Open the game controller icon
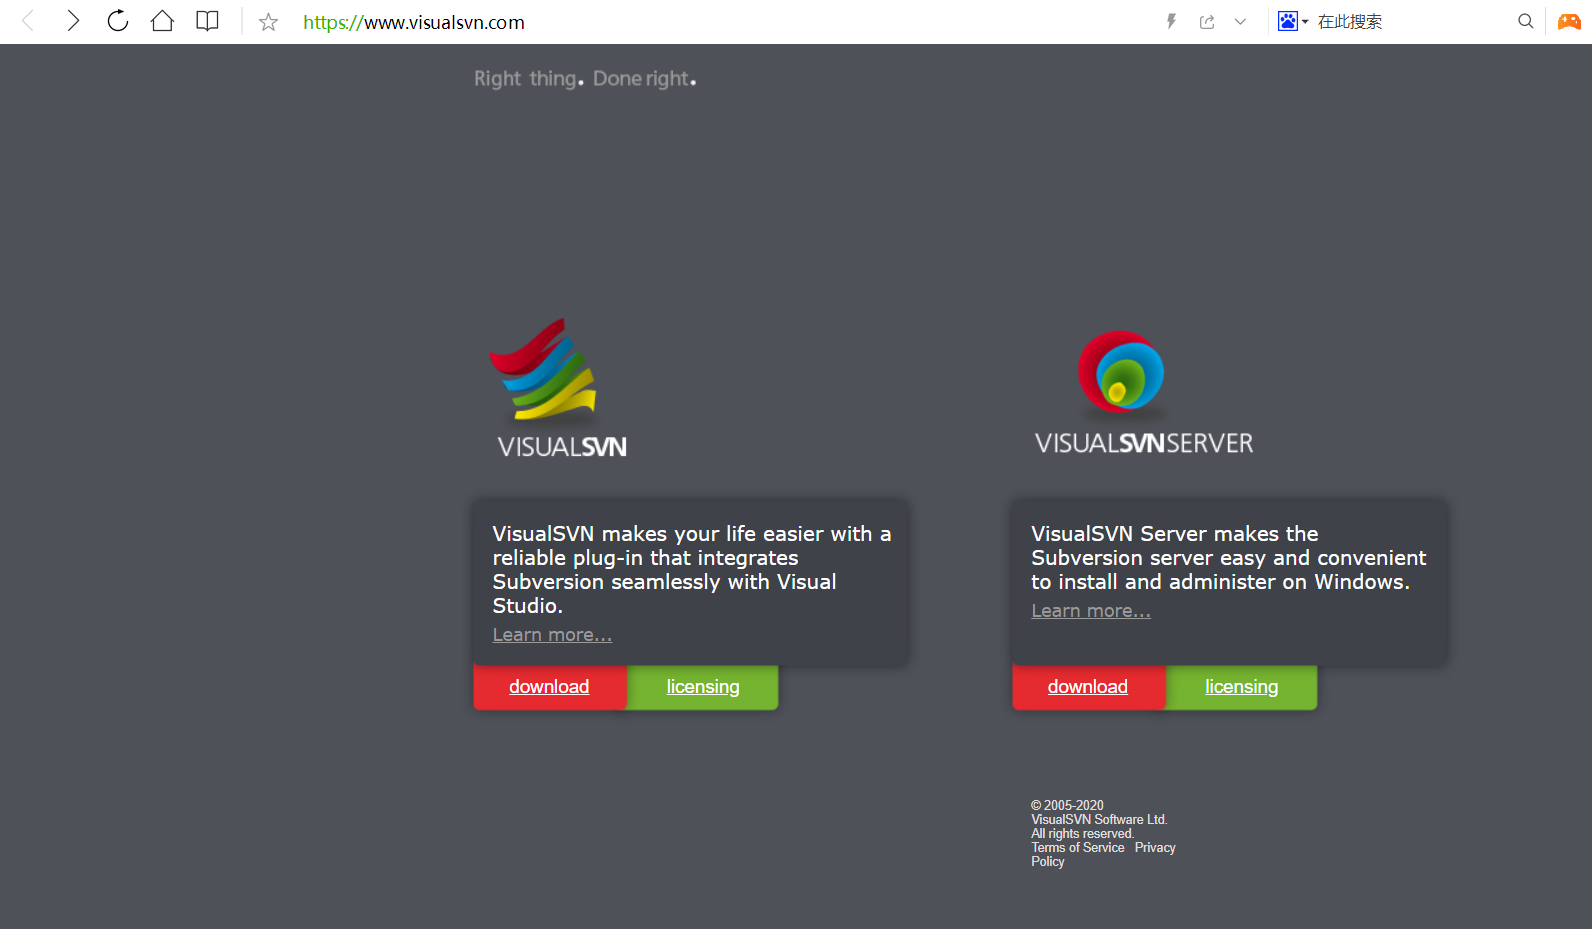1592x929 pixels. (1570, 21)
